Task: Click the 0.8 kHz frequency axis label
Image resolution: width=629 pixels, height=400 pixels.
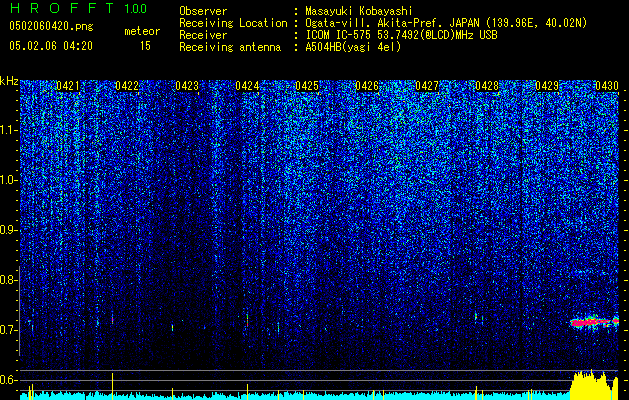Action: [x=8, y=280]
